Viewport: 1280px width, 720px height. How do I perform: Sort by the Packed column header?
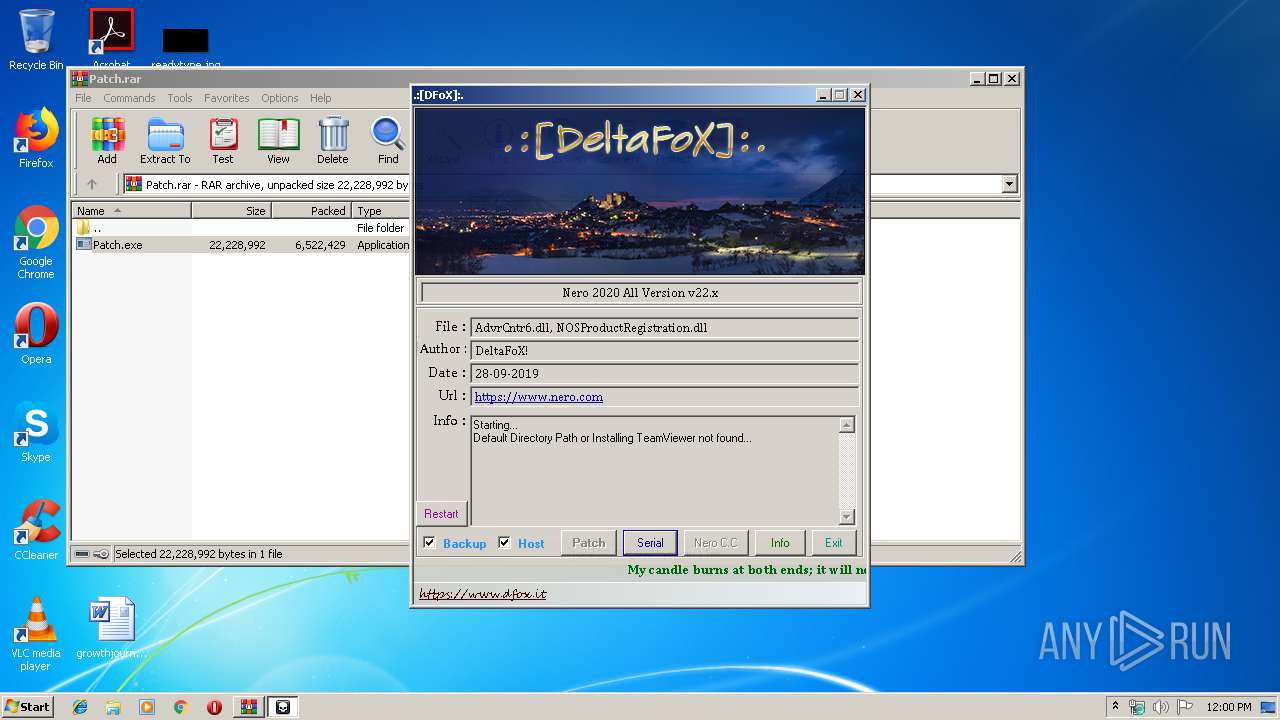311,211
